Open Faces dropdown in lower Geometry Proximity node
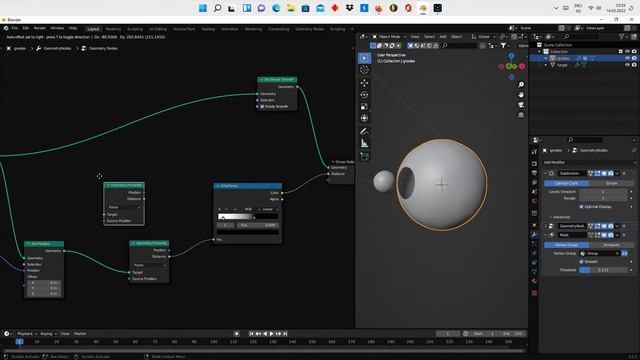The image size is (640, 360). click(149, 265)
